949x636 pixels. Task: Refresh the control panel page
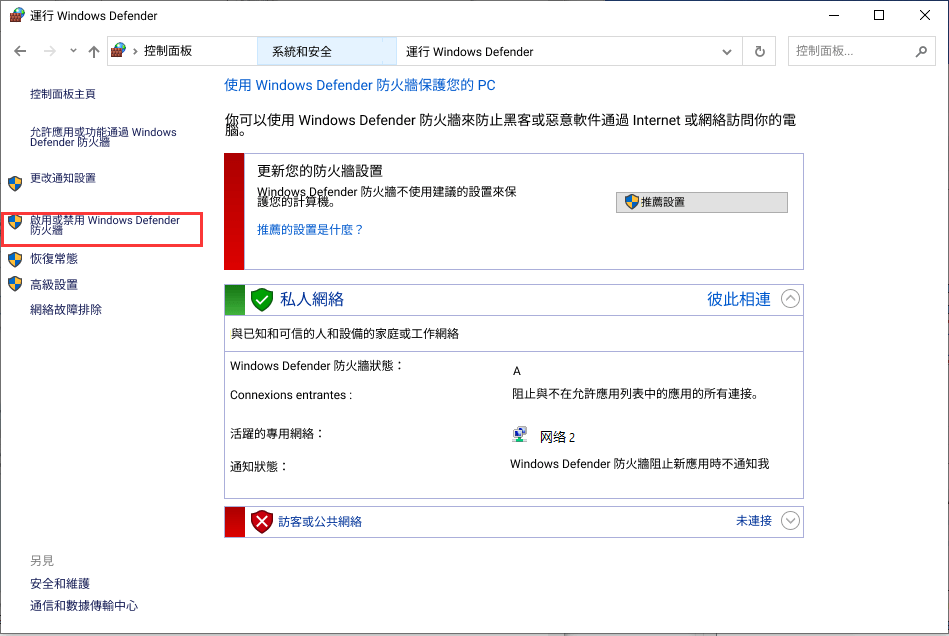760,51
